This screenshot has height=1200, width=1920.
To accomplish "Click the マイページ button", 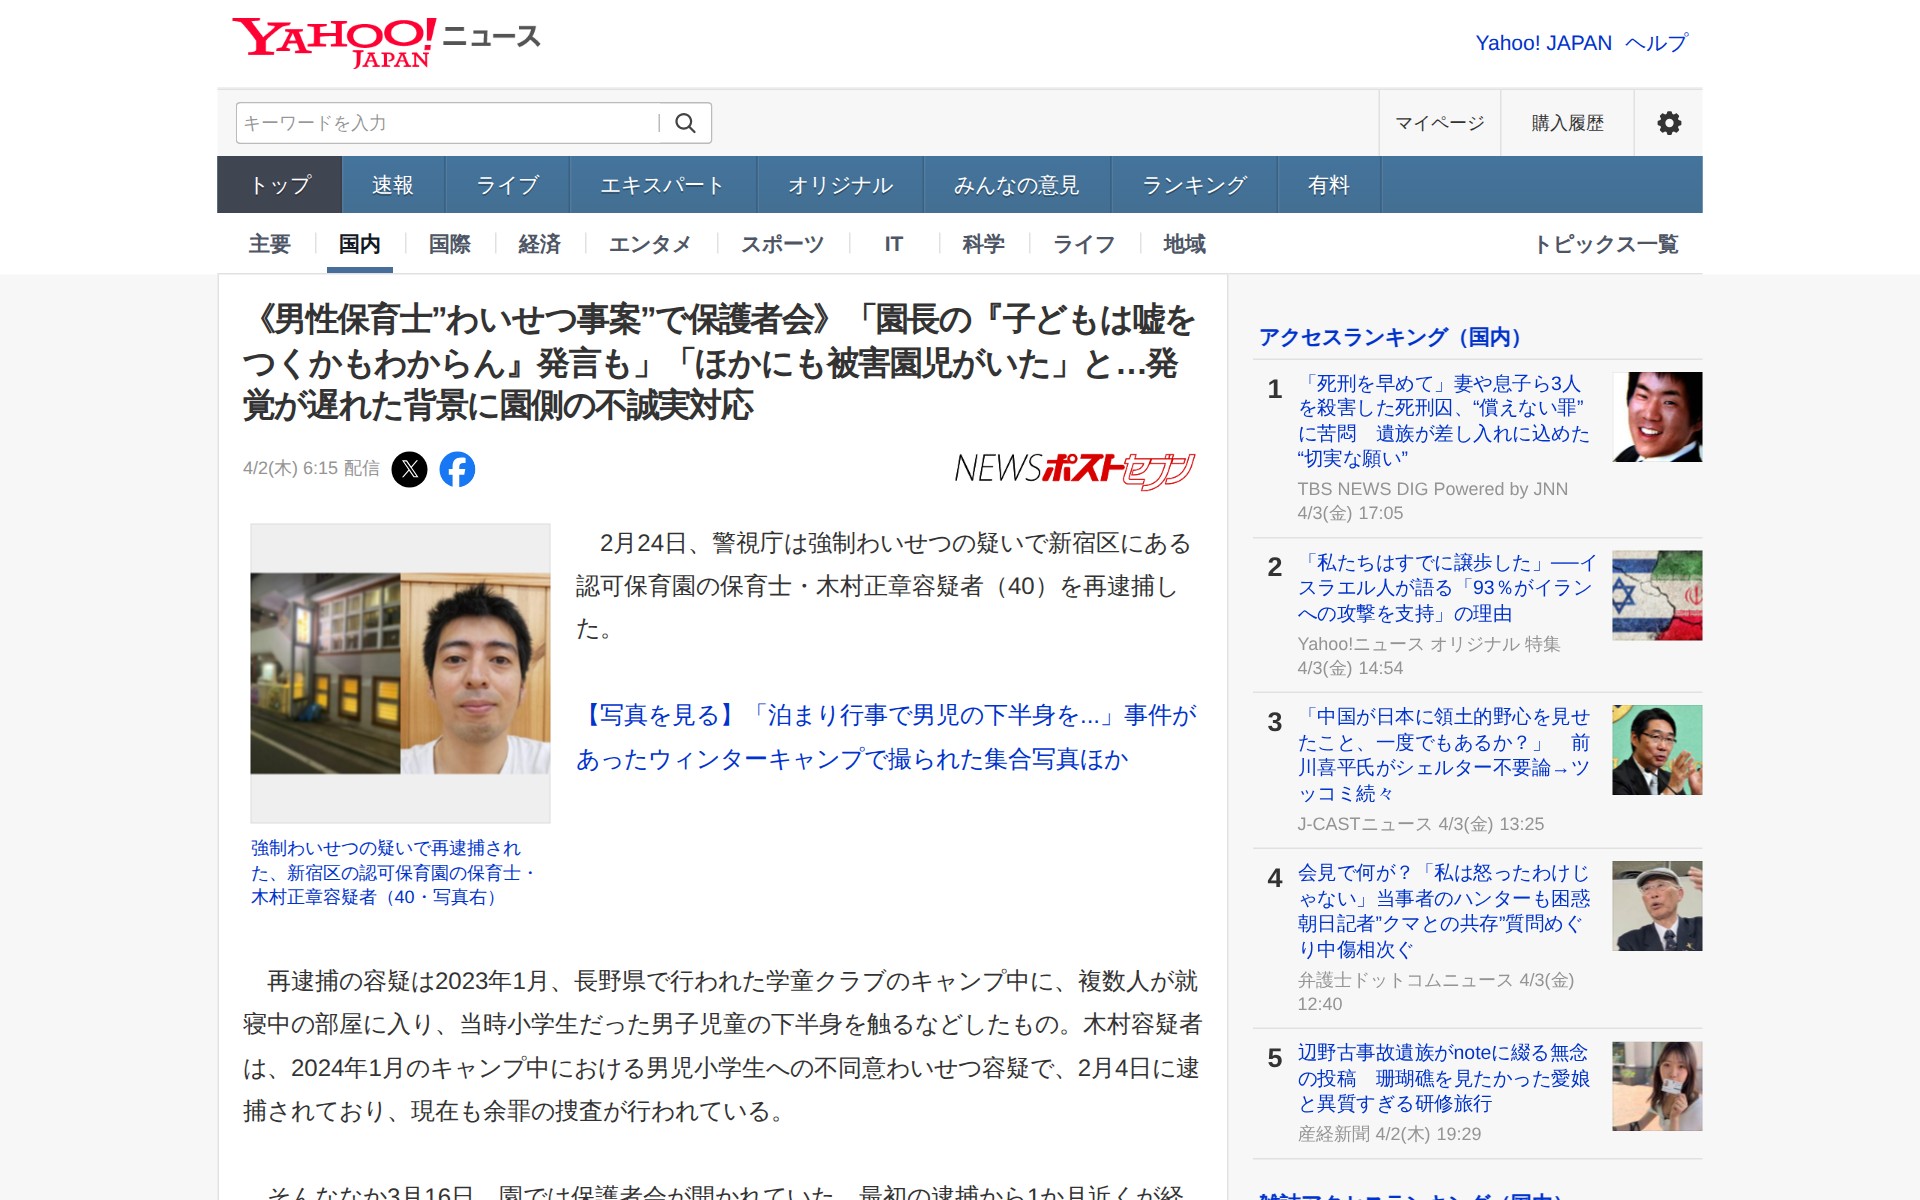I will (x=1439, y=123).
